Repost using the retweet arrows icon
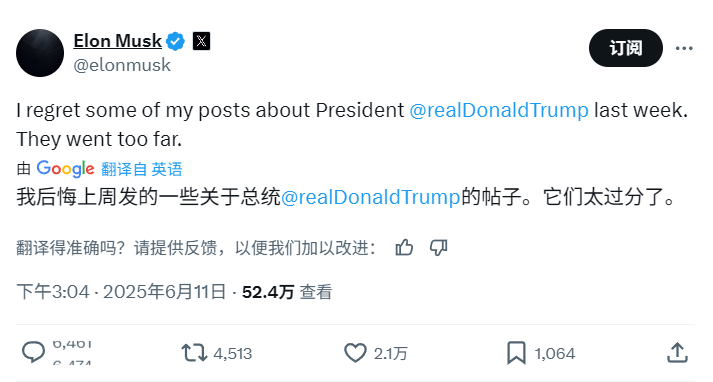This screenshot has height=382, width=713. coord(194,353)
